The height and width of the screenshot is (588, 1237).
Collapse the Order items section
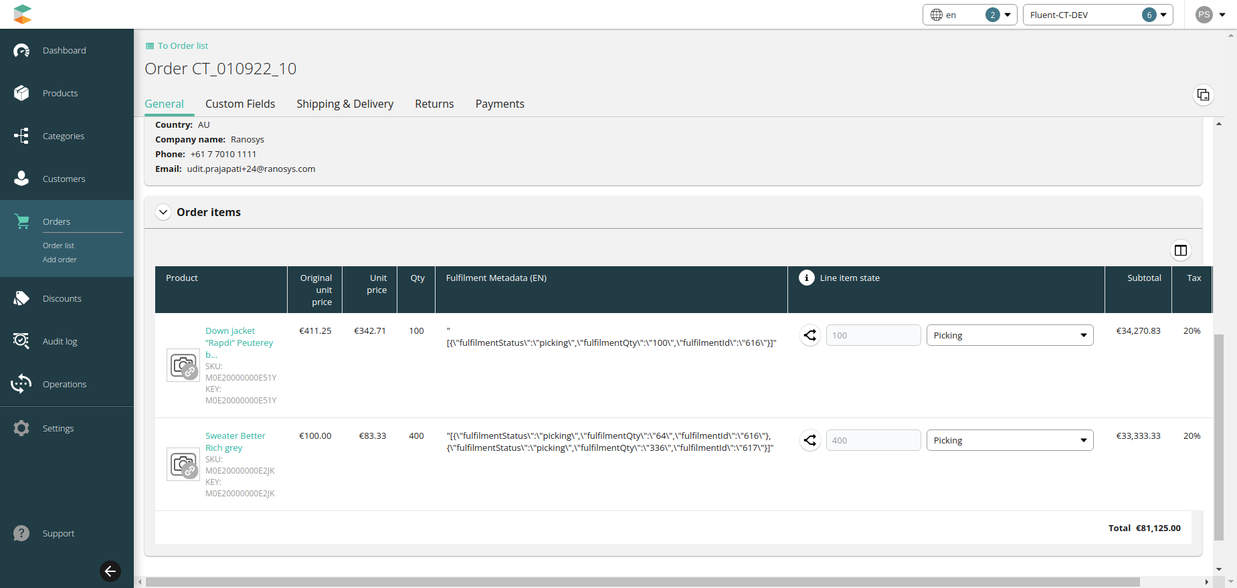click(x=163, y=212)
